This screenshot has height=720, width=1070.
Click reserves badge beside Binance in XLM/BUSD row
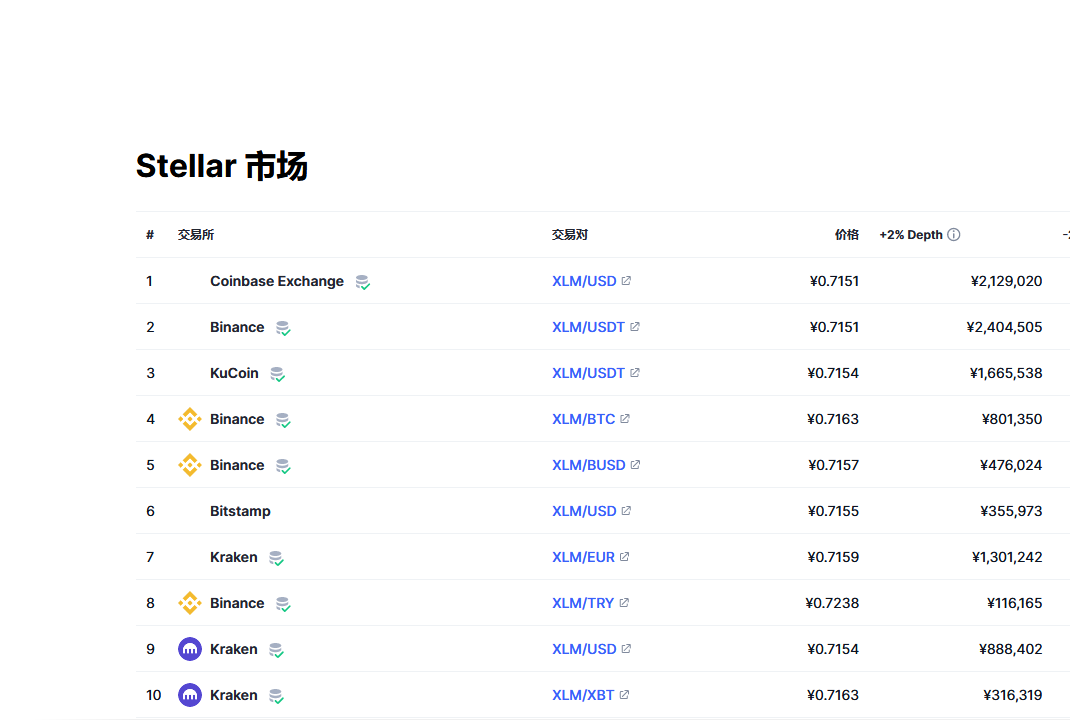click(x=283, y=466)
